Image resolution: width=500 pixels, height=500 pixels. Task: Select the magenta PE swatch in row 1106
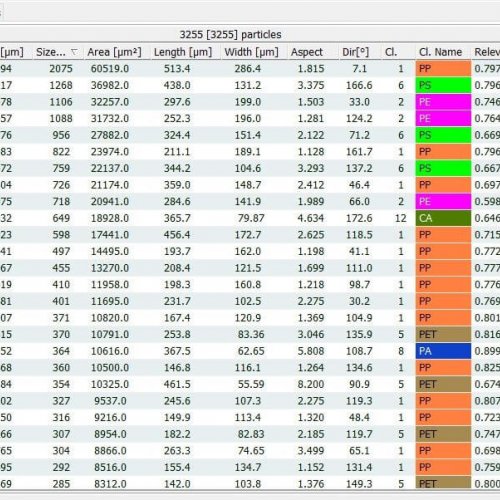(x=443, y=102)
